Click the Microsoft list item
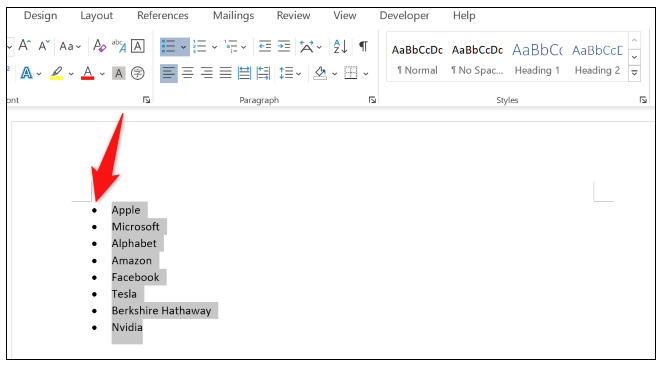The width and height of the screenshot is (661, 369). coord(136,227)
